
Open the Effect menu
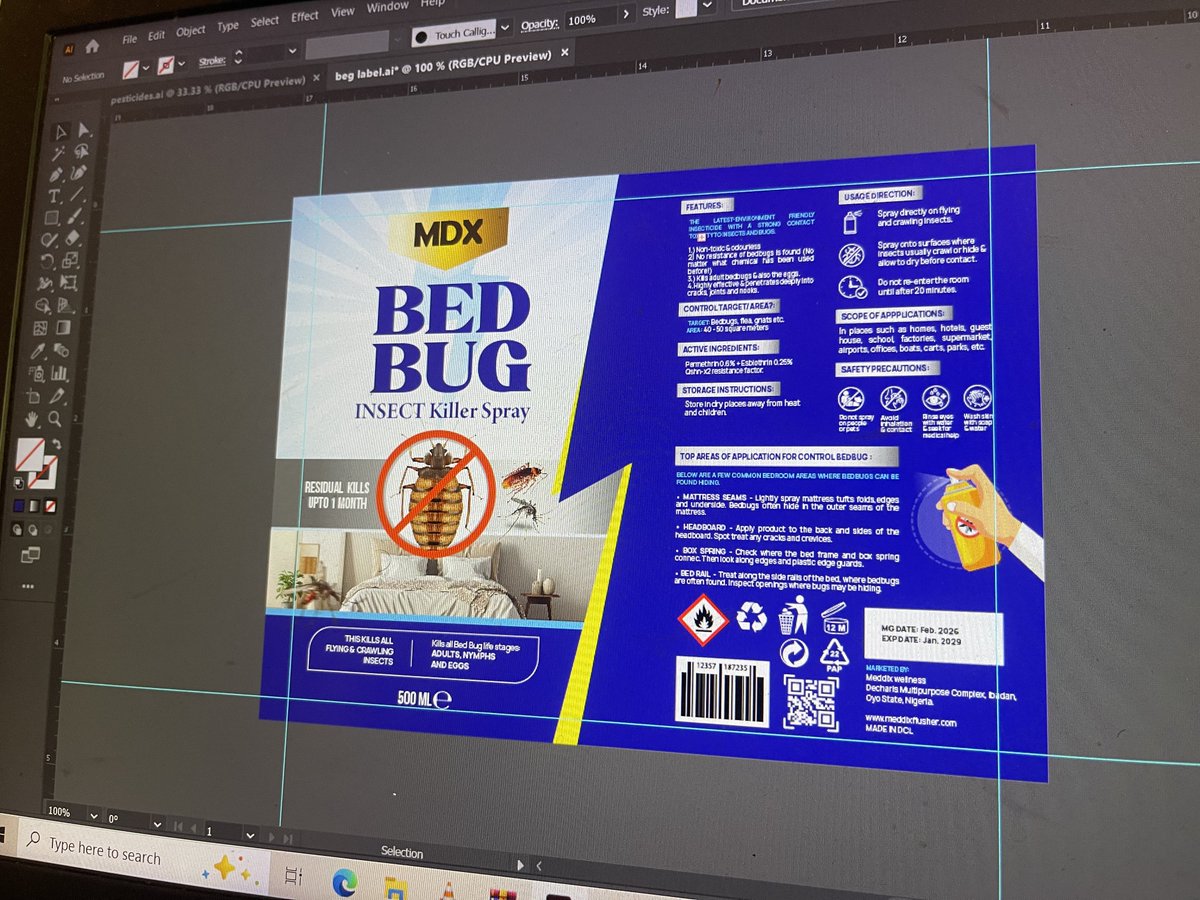(x=305, y=16)
